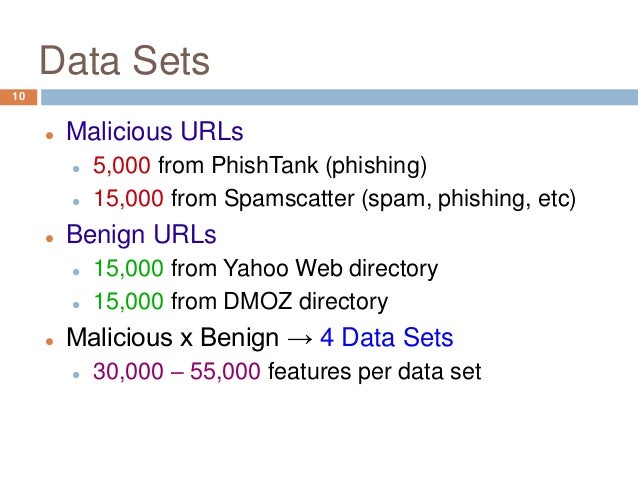Click the sub-bullet next to the Yahoo Web directory line
638x479 pixels.
tap(77, 270)
